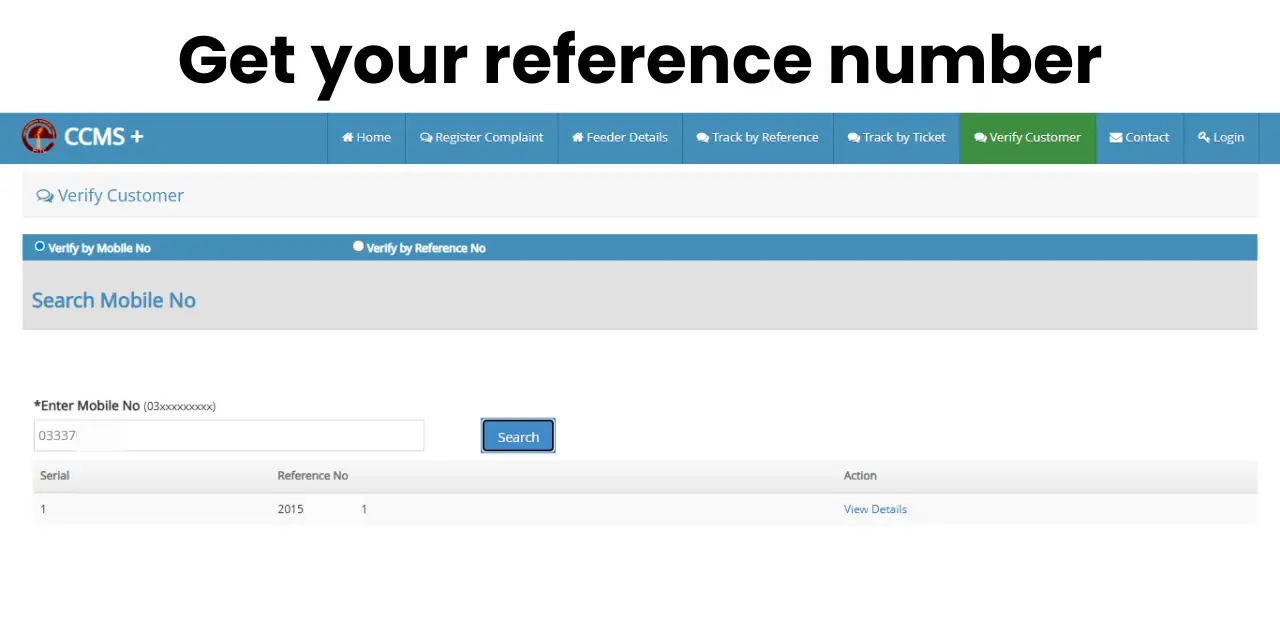Viewport: 1280px width, 630px height.
Task: Click the Search button
Action: tap(518, 436)
